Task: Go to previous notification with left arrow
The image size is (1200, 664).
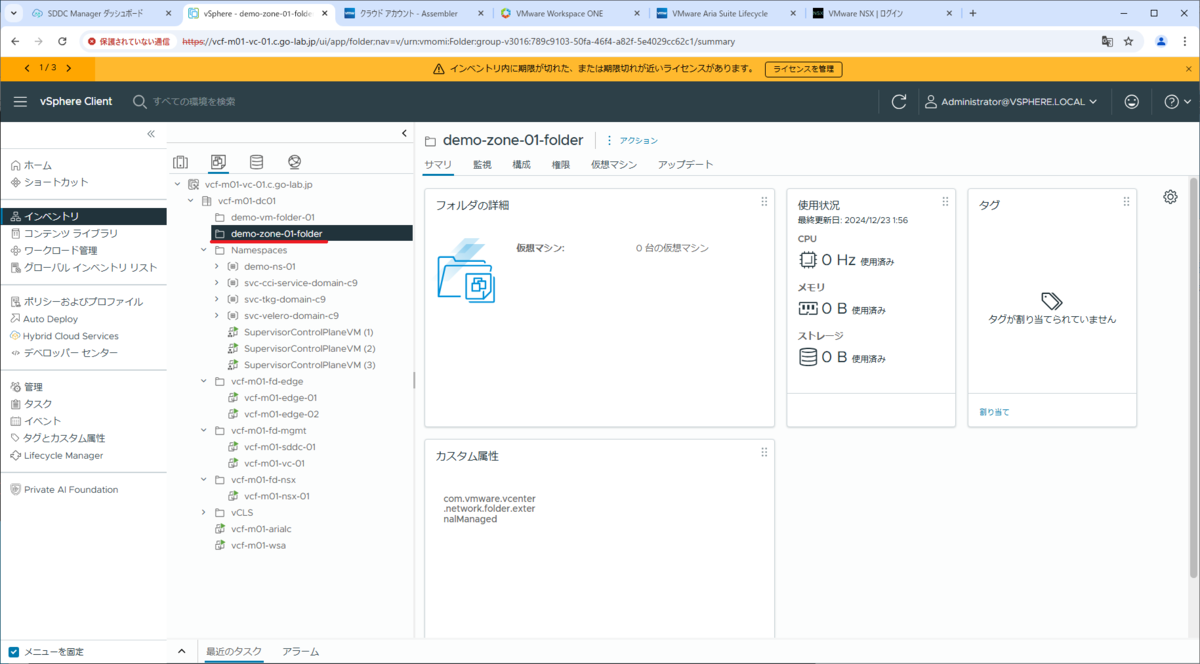Action: coord(27,68)
